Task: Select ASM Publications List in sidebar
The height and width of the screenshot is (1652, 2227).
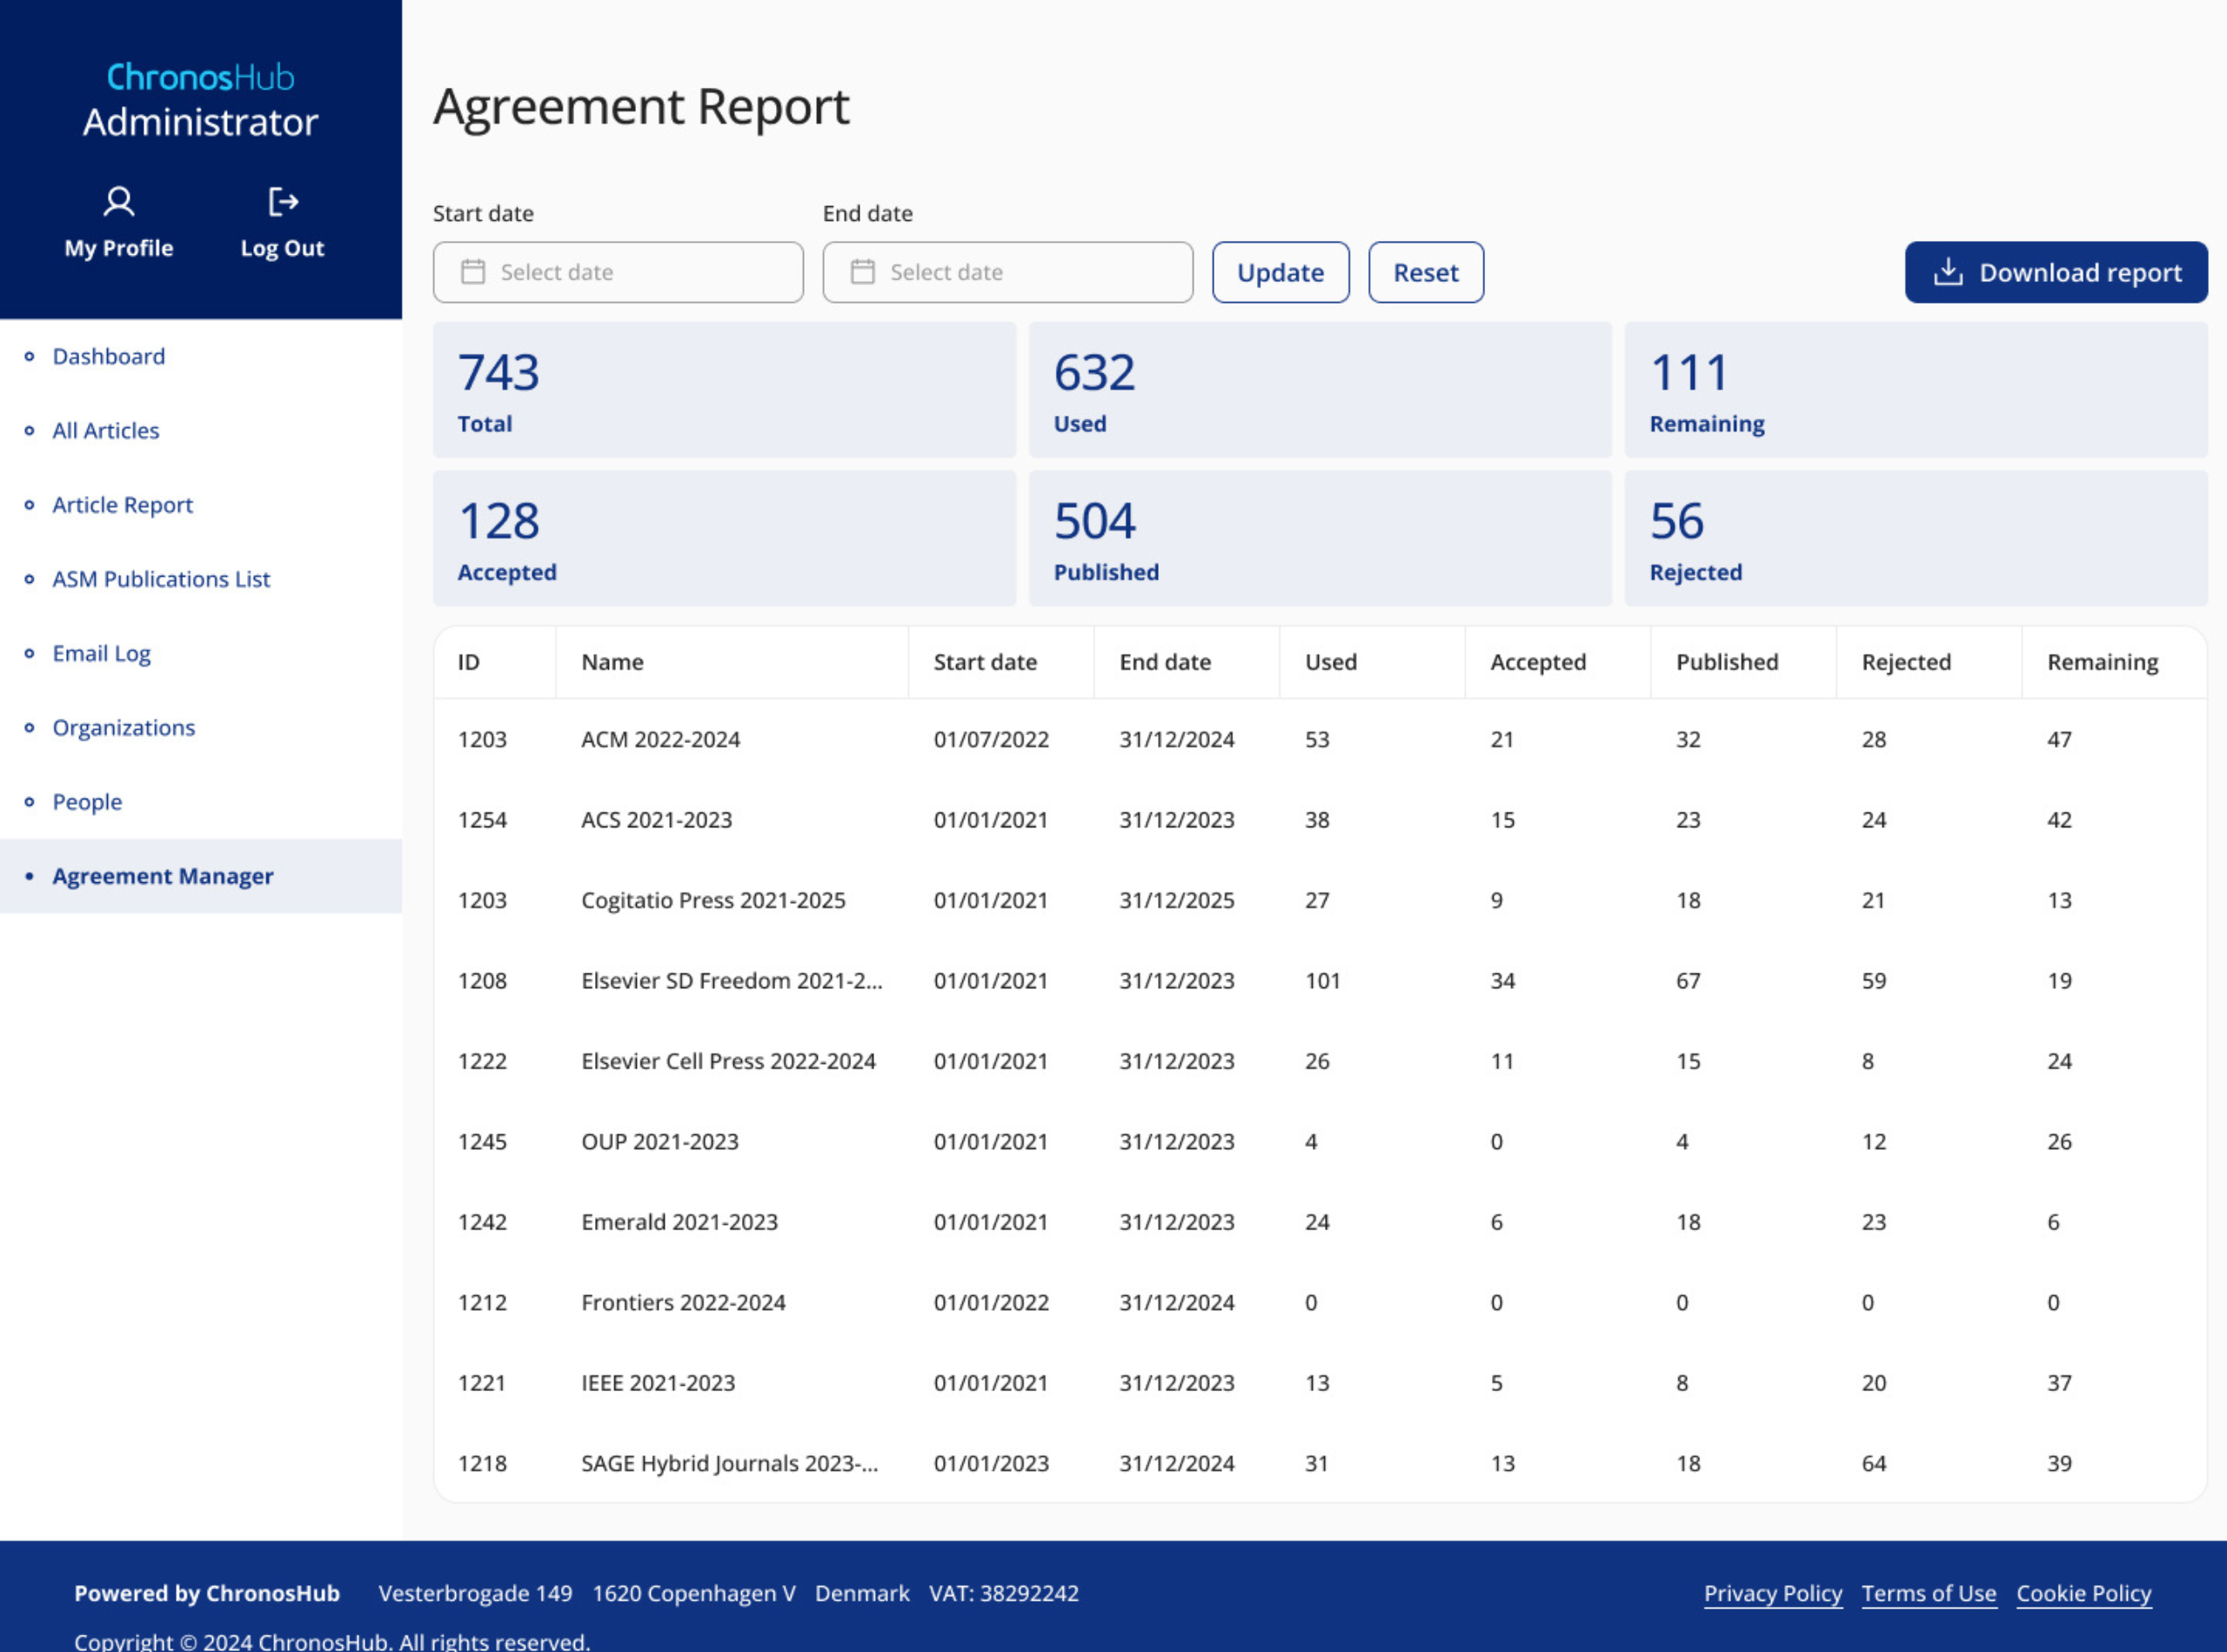Action: [x=161, y=579]
